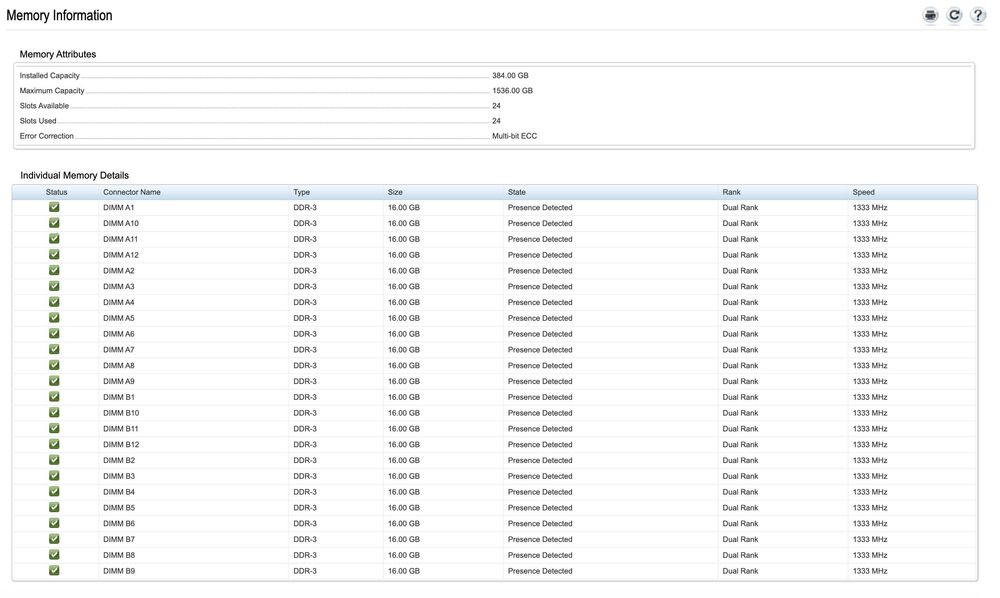Click the green status icon for DIMM B12
Image resolution: width=1000 pixels, height=598 pixels.
(x=54, y=444)
